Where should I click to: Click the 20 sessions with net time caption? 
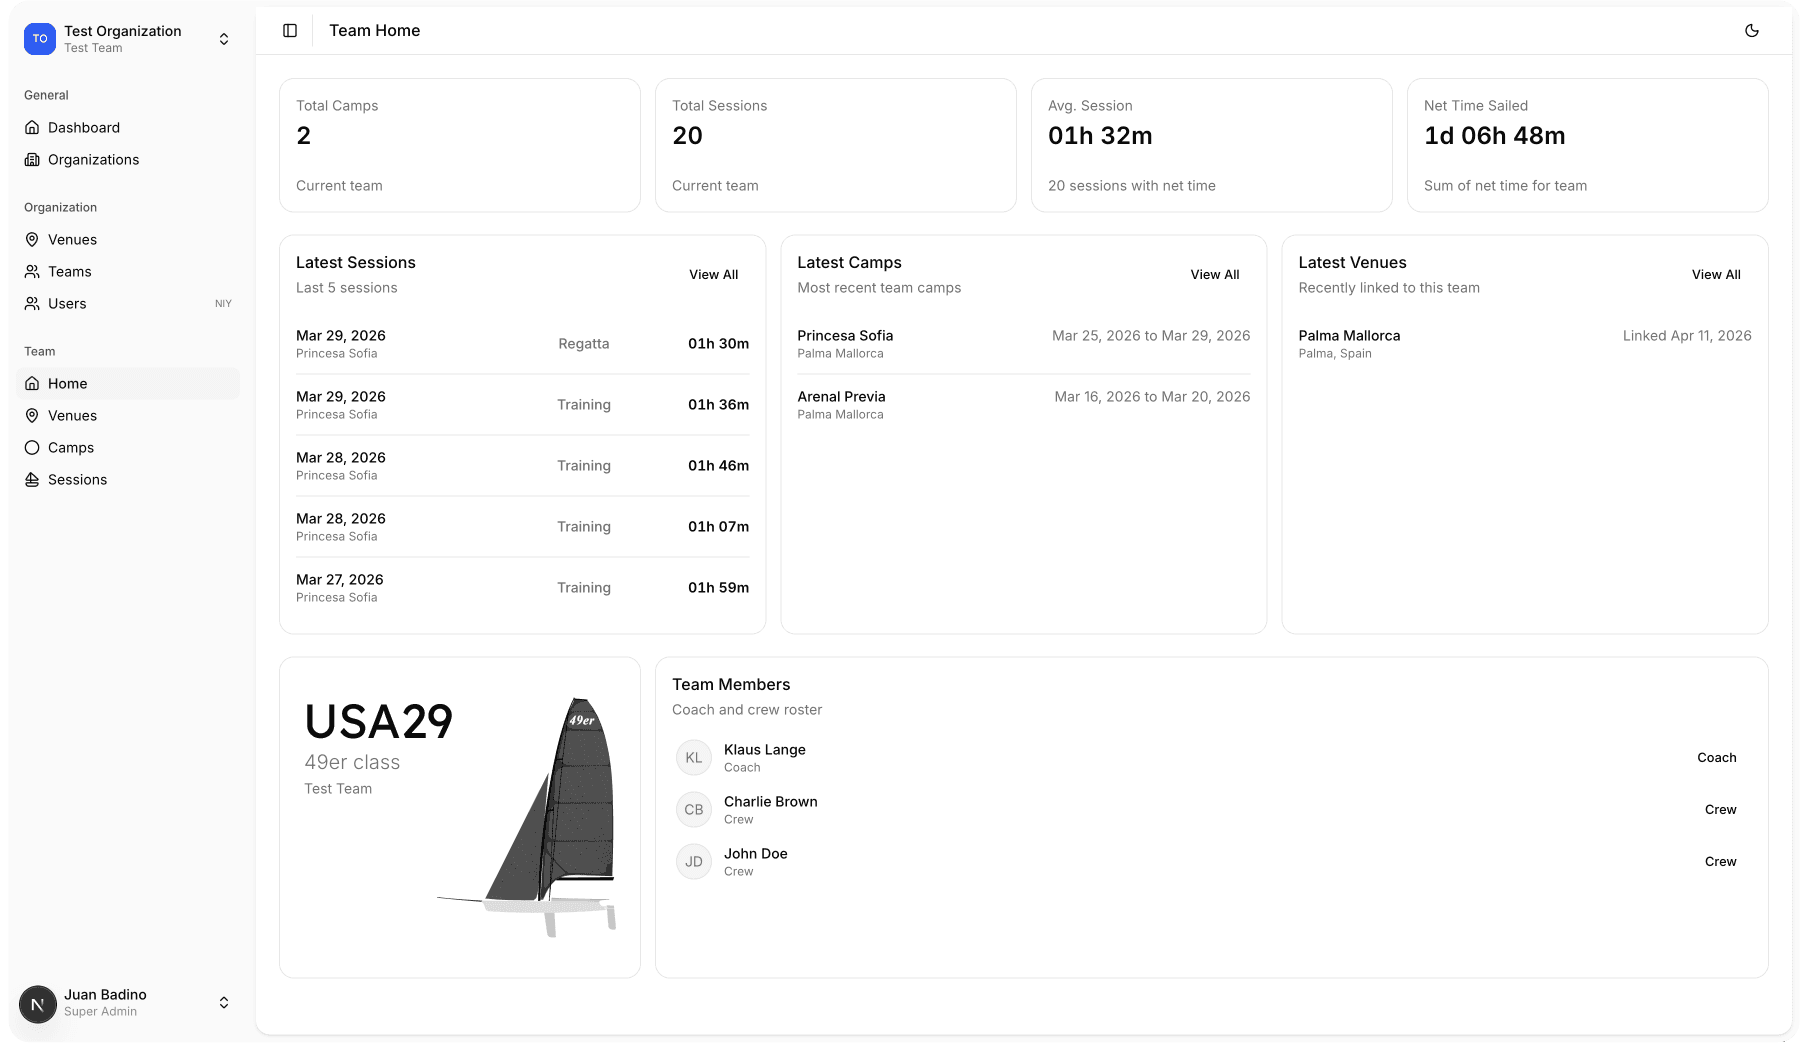(1132, 186)
